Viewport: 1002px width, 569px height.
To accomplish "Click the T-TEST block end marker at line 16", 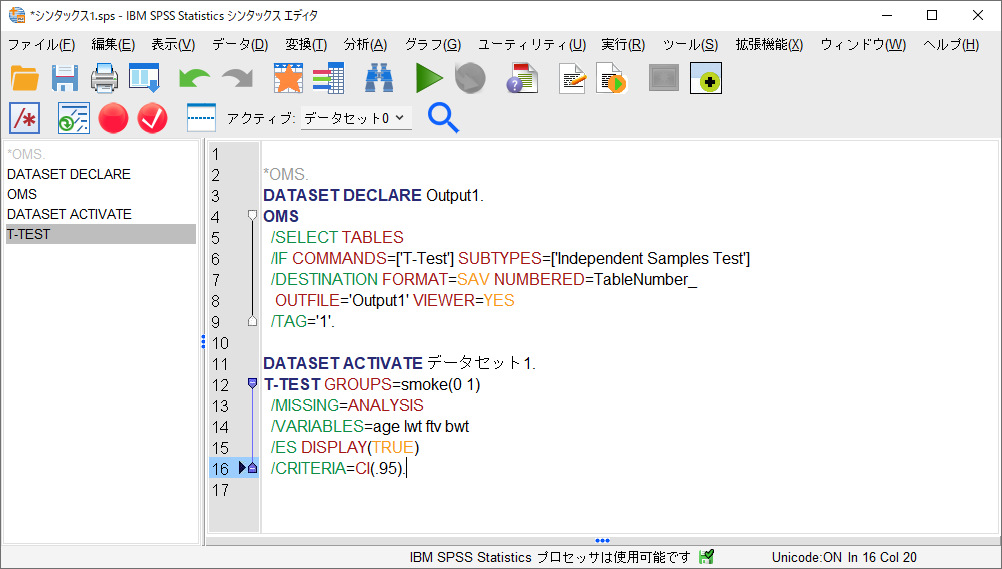I will [252, 468].
